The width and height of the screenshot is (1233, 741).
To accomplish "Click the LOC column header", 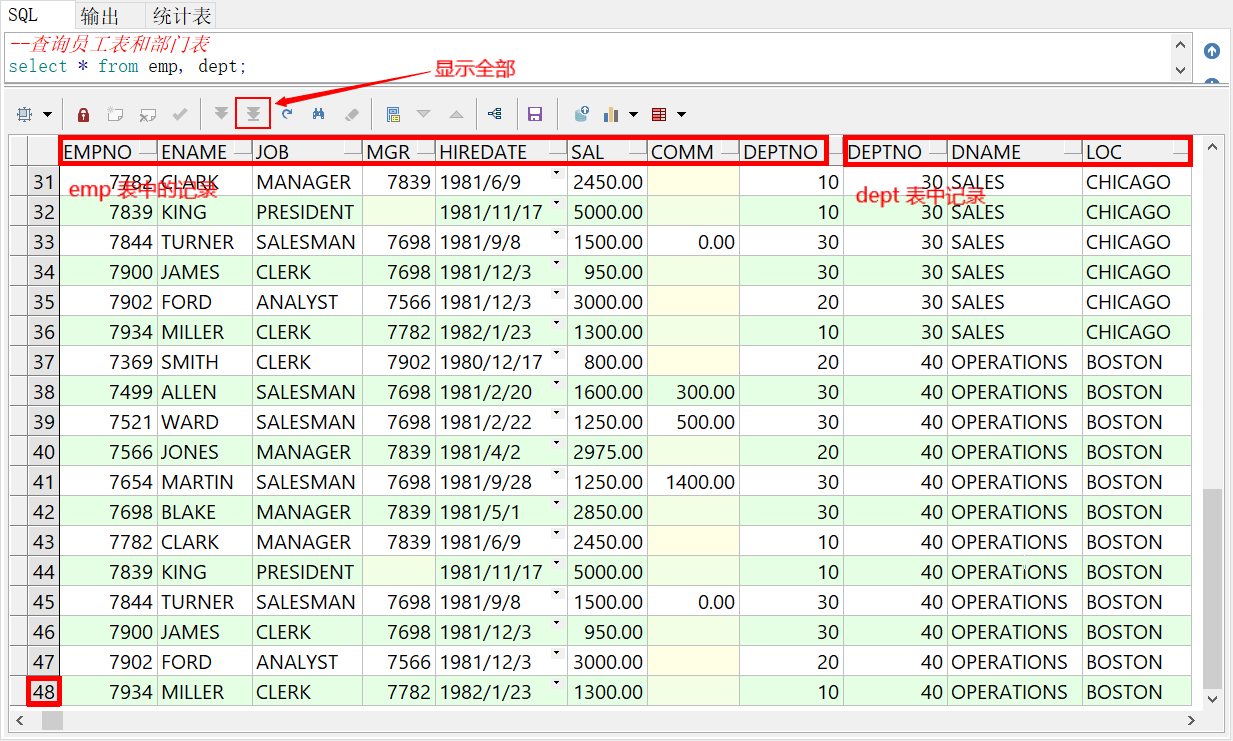I will (1137, 152).
